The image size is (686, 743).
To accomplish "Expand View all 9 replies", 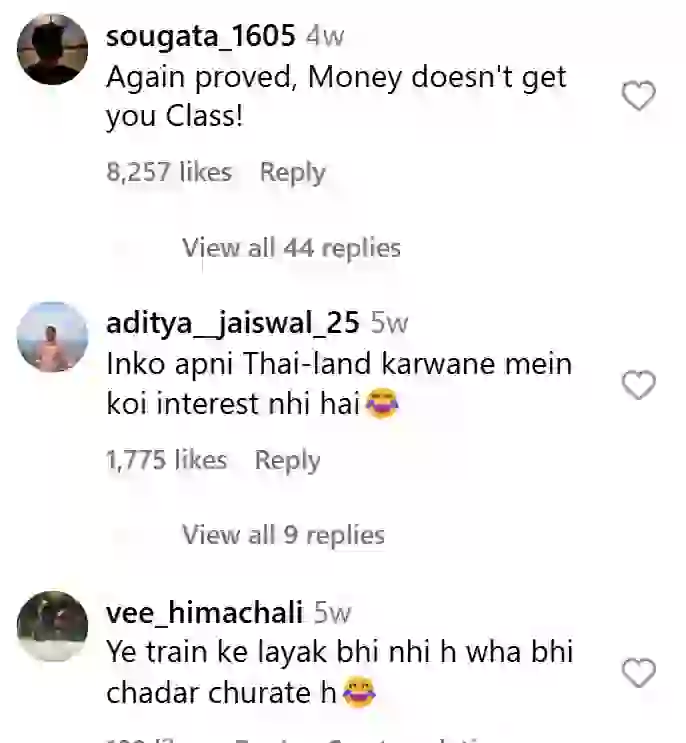I will [283, 535].
